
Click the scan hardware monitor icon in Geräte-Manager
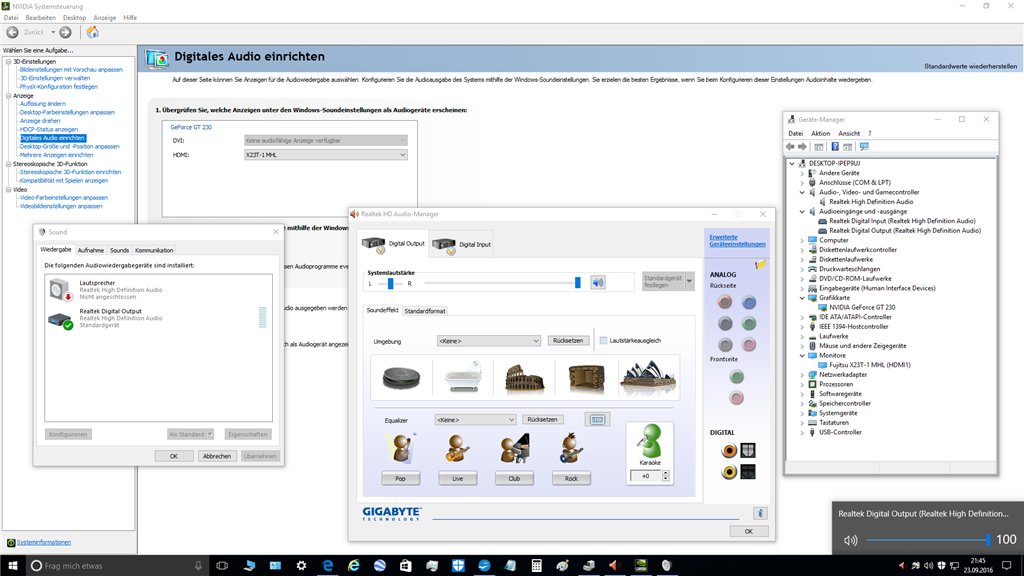pyautogui.click(x=864, y=147)
